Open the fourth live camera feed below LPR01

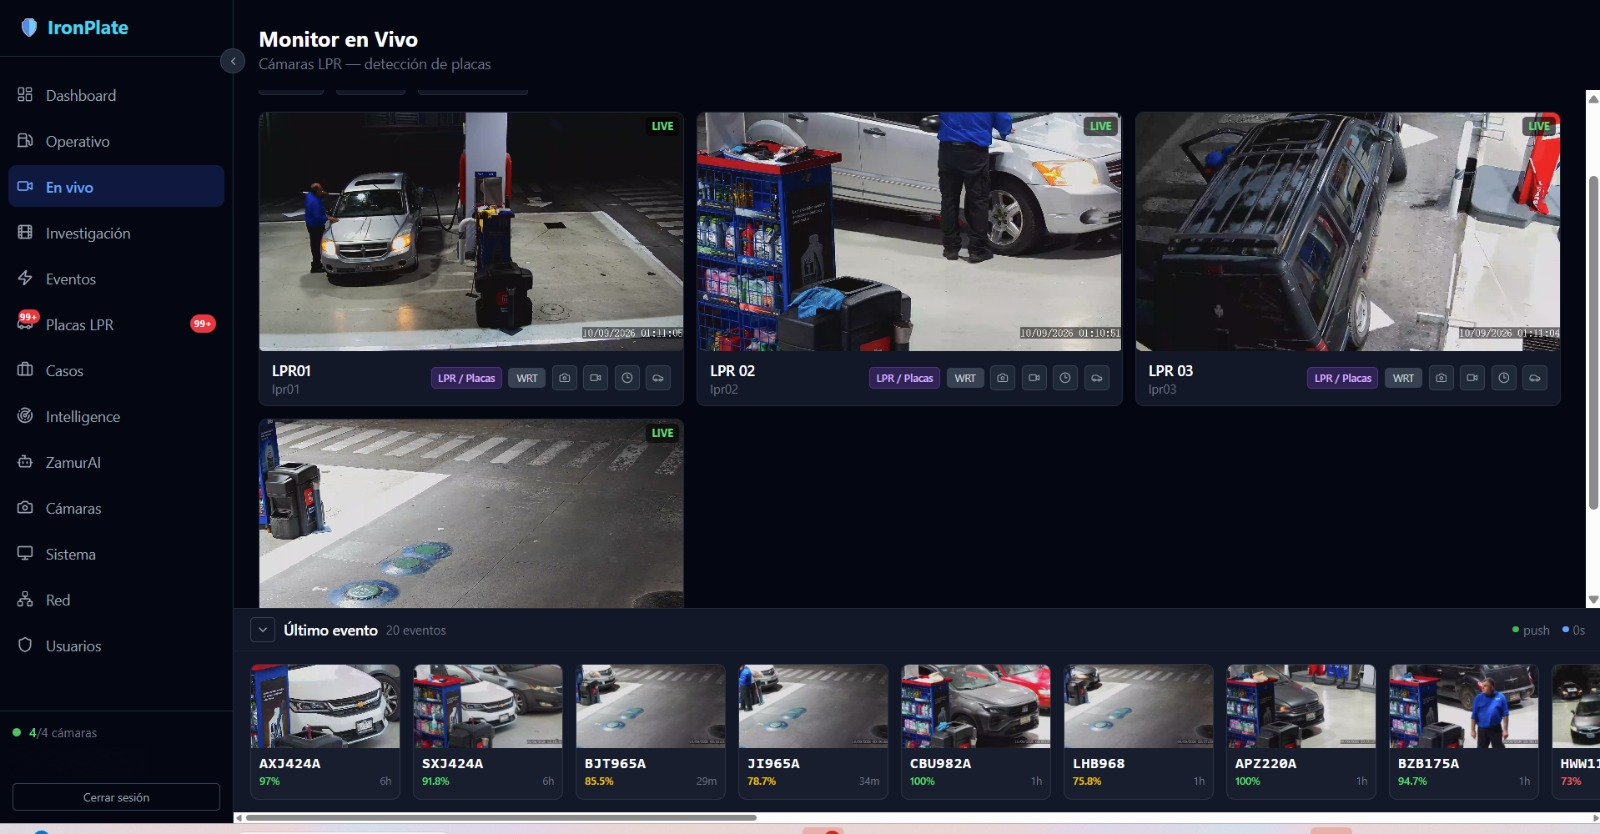click(x=471, y=513)
